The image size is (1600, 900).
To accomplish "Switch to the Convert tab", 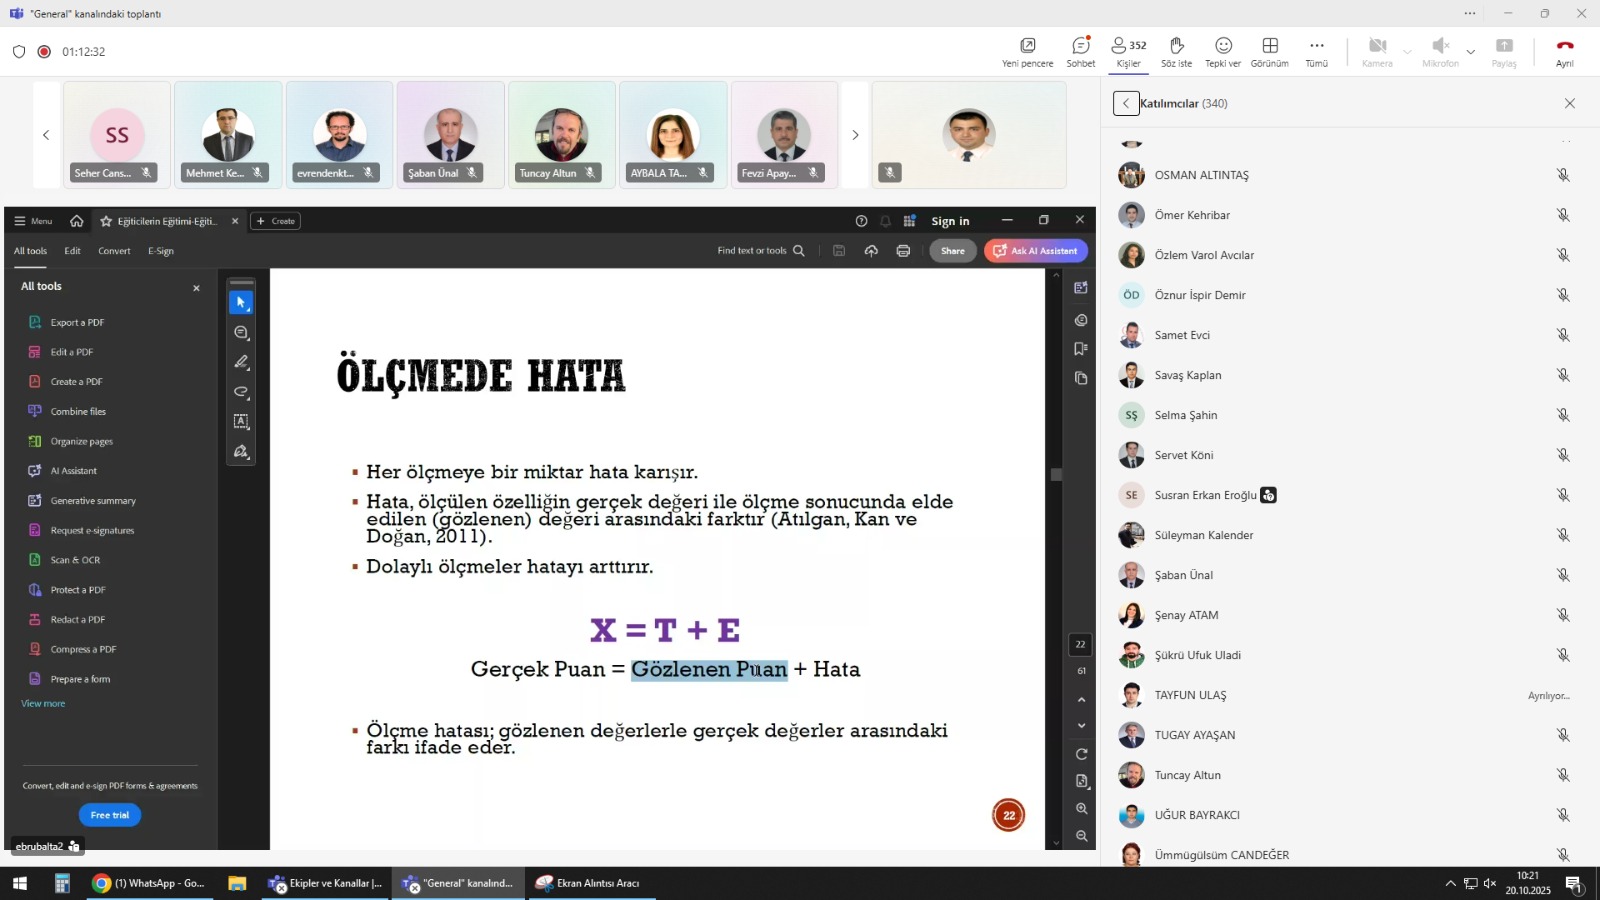I will (x=114, y=251).
